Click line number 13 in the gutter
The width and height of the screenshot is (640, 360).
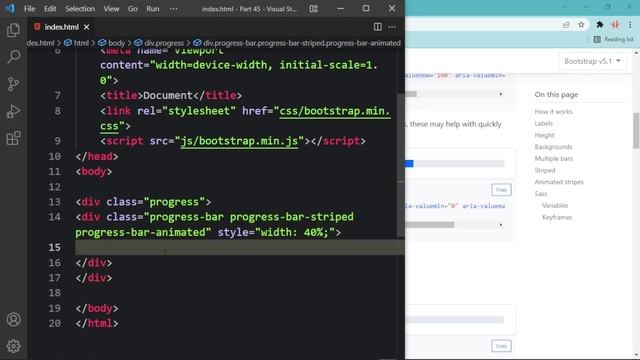click(x=55, y=202)
